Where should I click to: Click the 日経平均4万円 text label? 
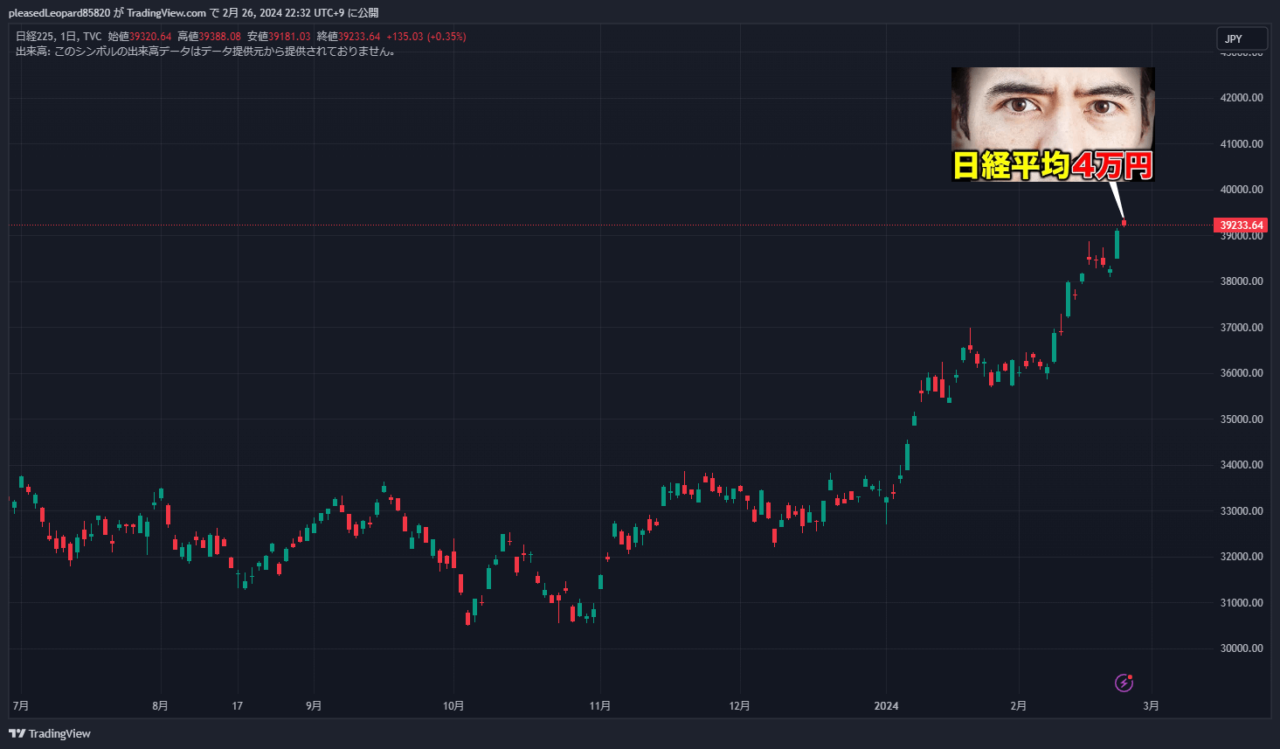1052,168
